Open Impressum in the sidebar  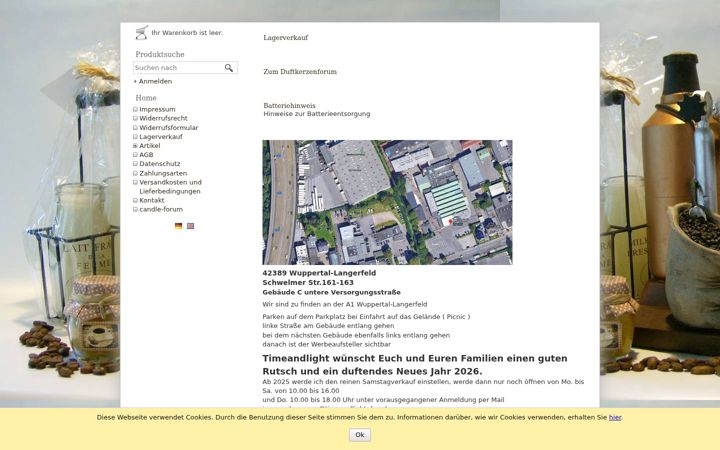point(158,109)
